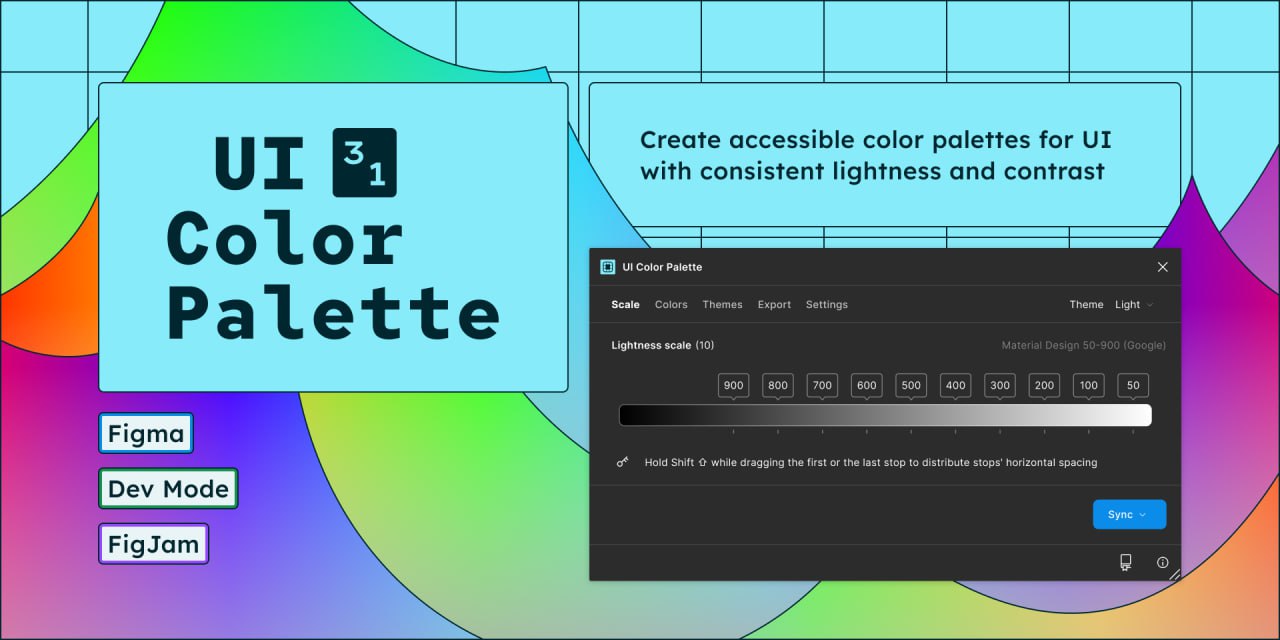Image resolution: width=1280 pixels, height=640 pixels.
Task: Open the Export tab
Action: coord(774,304)
